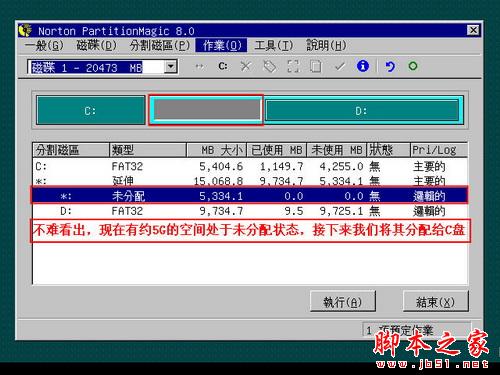This screenshot has height=375, width=500.
Task: Select the D: block in disk map
Action: pos(362,110)
